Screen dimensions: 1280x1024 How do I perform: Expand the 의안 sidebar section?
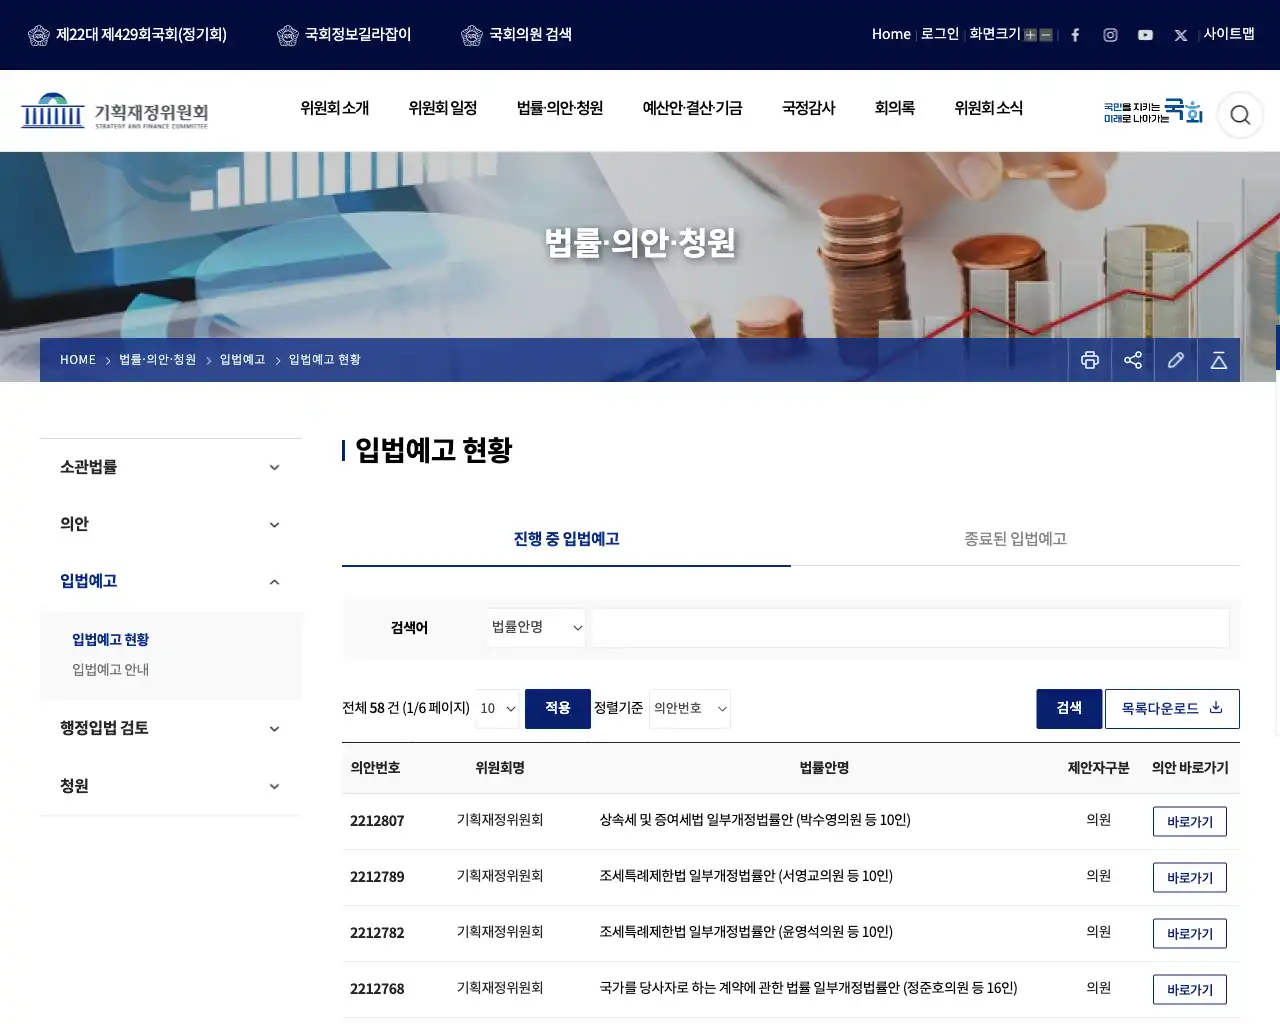(170, 524)
